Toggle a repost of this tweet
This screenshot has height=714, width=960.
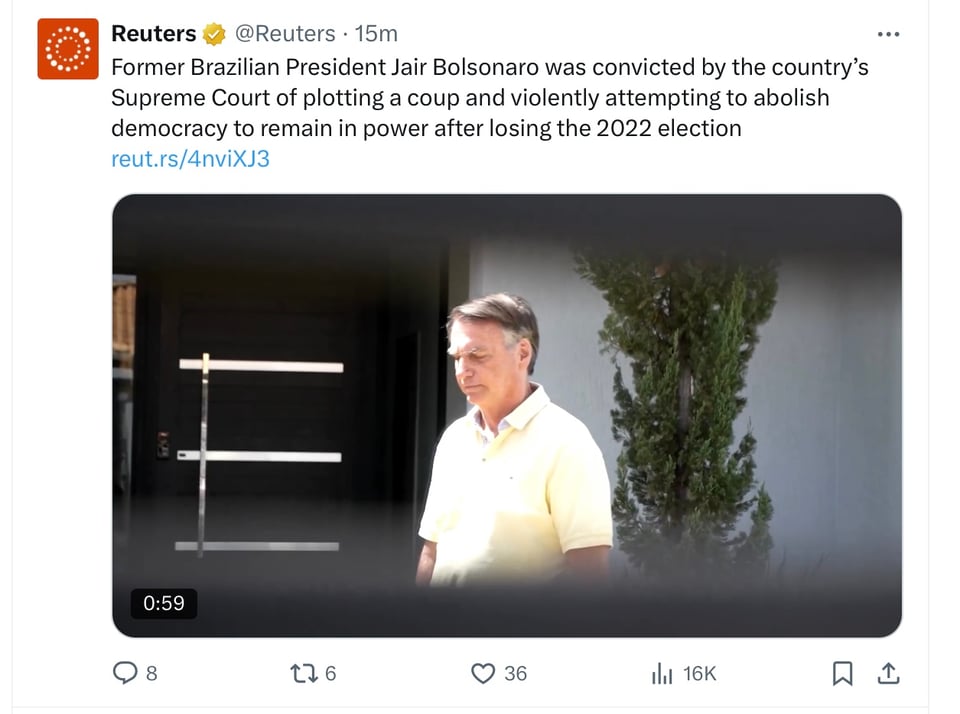click(297, 673)
